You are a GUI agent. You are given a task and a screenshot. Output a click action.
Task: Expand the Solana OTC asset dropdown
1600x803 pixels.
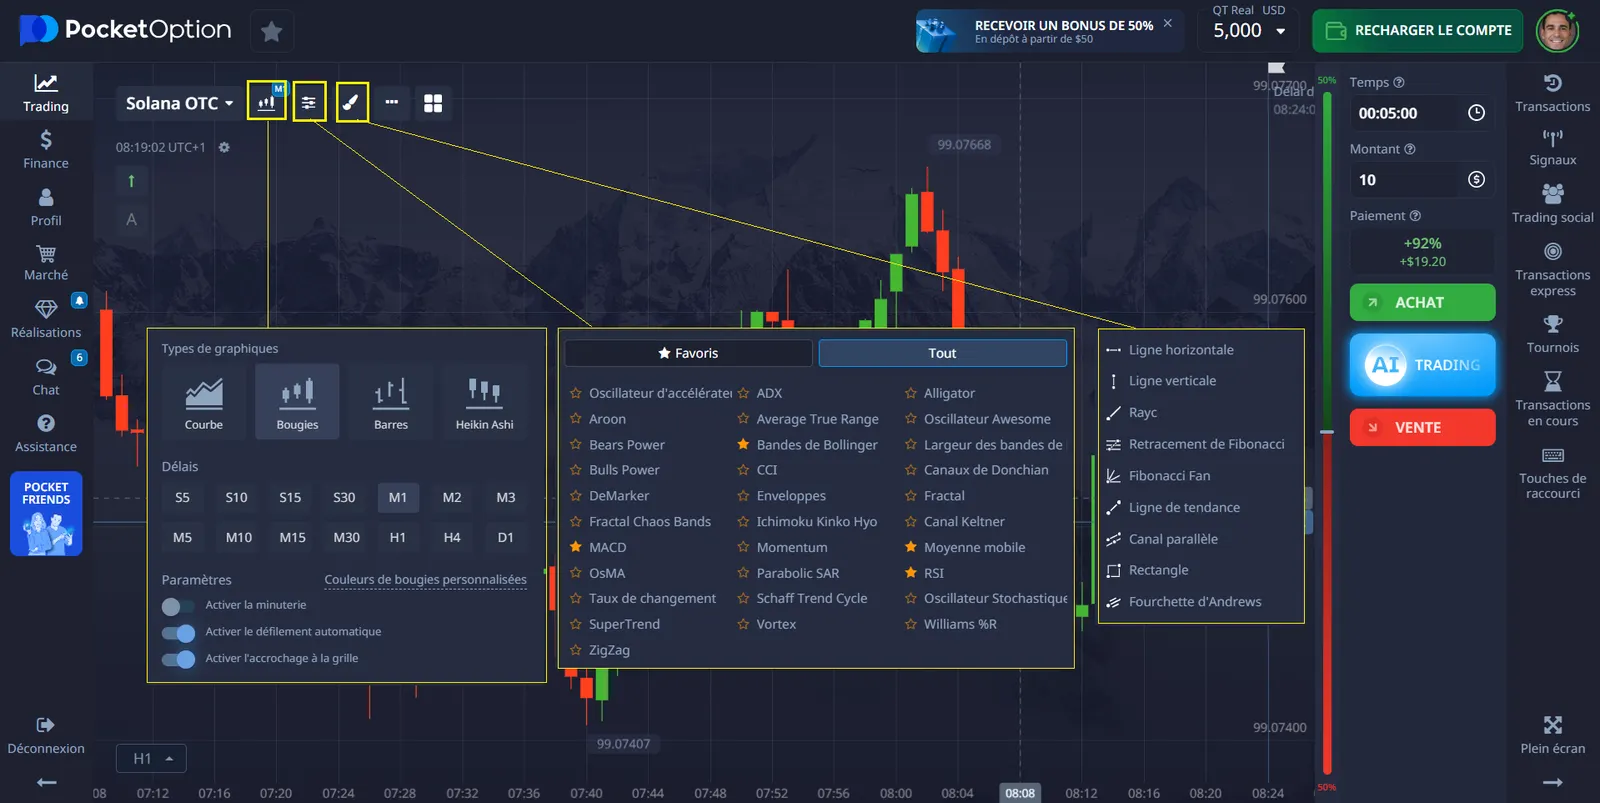click(x=179, y=103)
